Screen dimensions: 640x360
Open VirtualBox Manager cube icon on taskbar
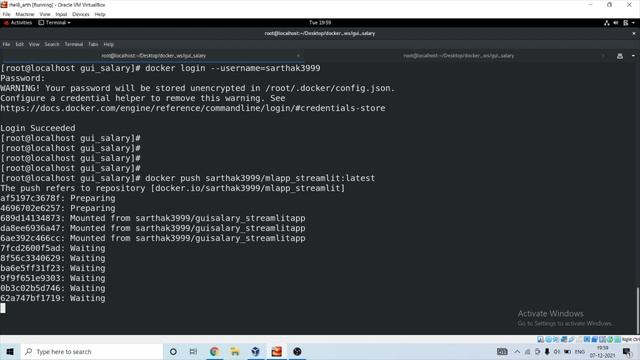[256, 351]
